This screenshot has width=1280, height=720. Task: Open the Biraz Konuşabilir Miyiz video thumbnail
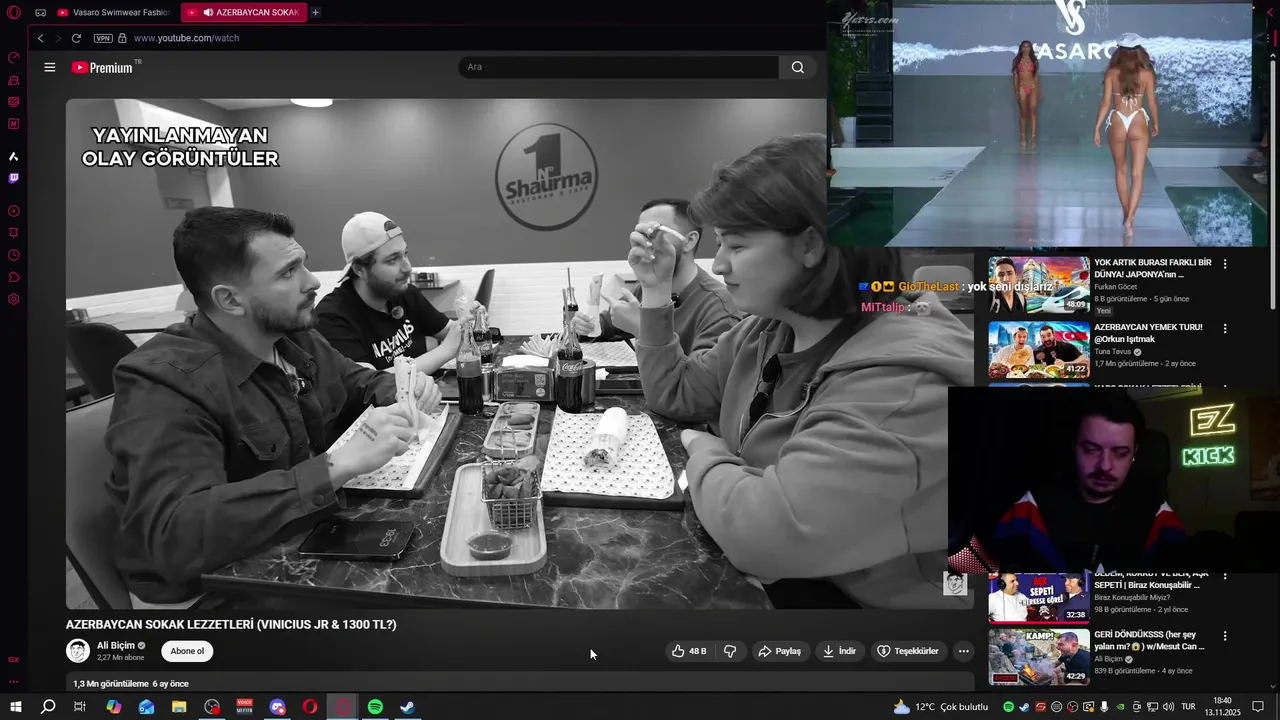[x=1039, y=597]
